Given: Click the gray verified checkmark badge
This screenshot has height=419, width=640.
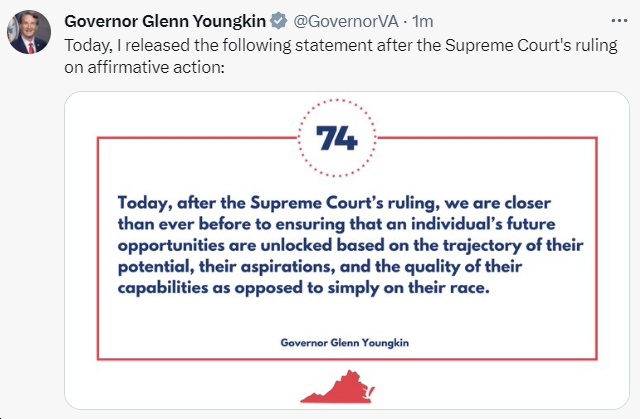Looking at the screenshot, I should click(x=279, y=21).
